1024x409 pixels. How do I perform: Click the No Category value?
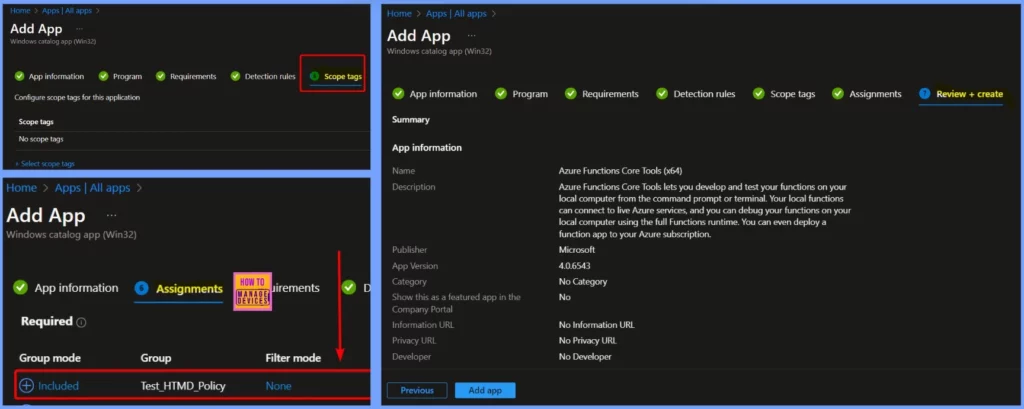pos(583,282)
